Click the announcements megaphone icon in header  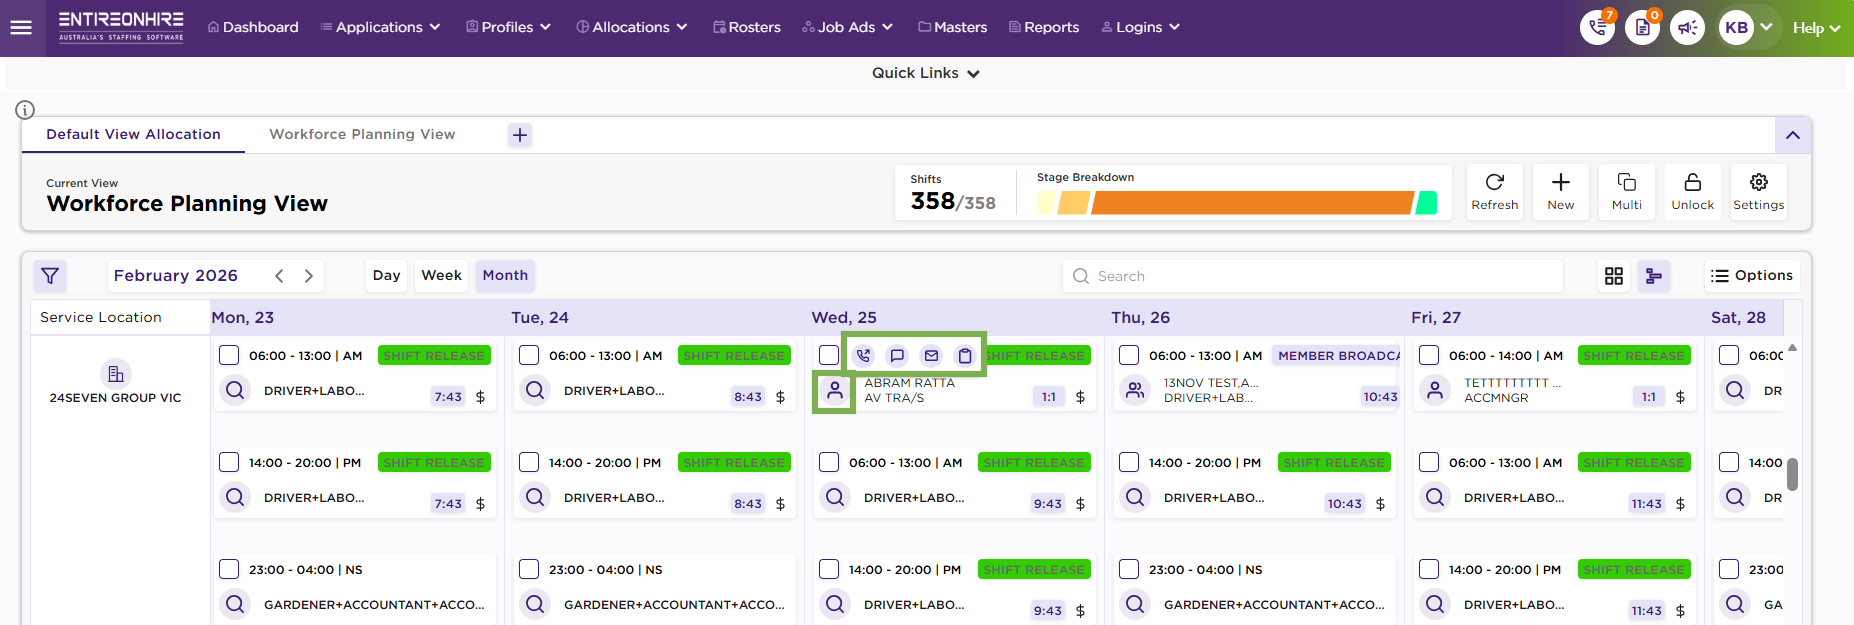(x=1687, y=28)
